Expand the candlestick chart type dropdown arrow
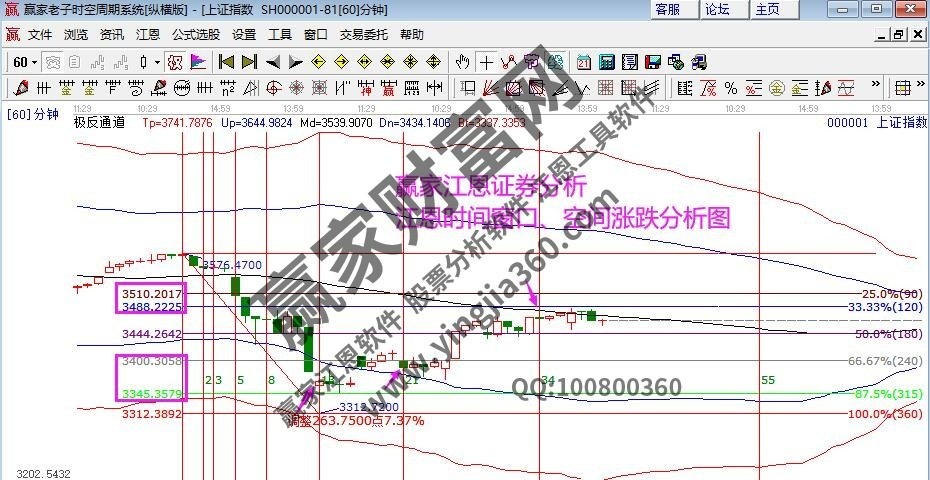The width and height of the screenshot is (930, 480). 157,62
